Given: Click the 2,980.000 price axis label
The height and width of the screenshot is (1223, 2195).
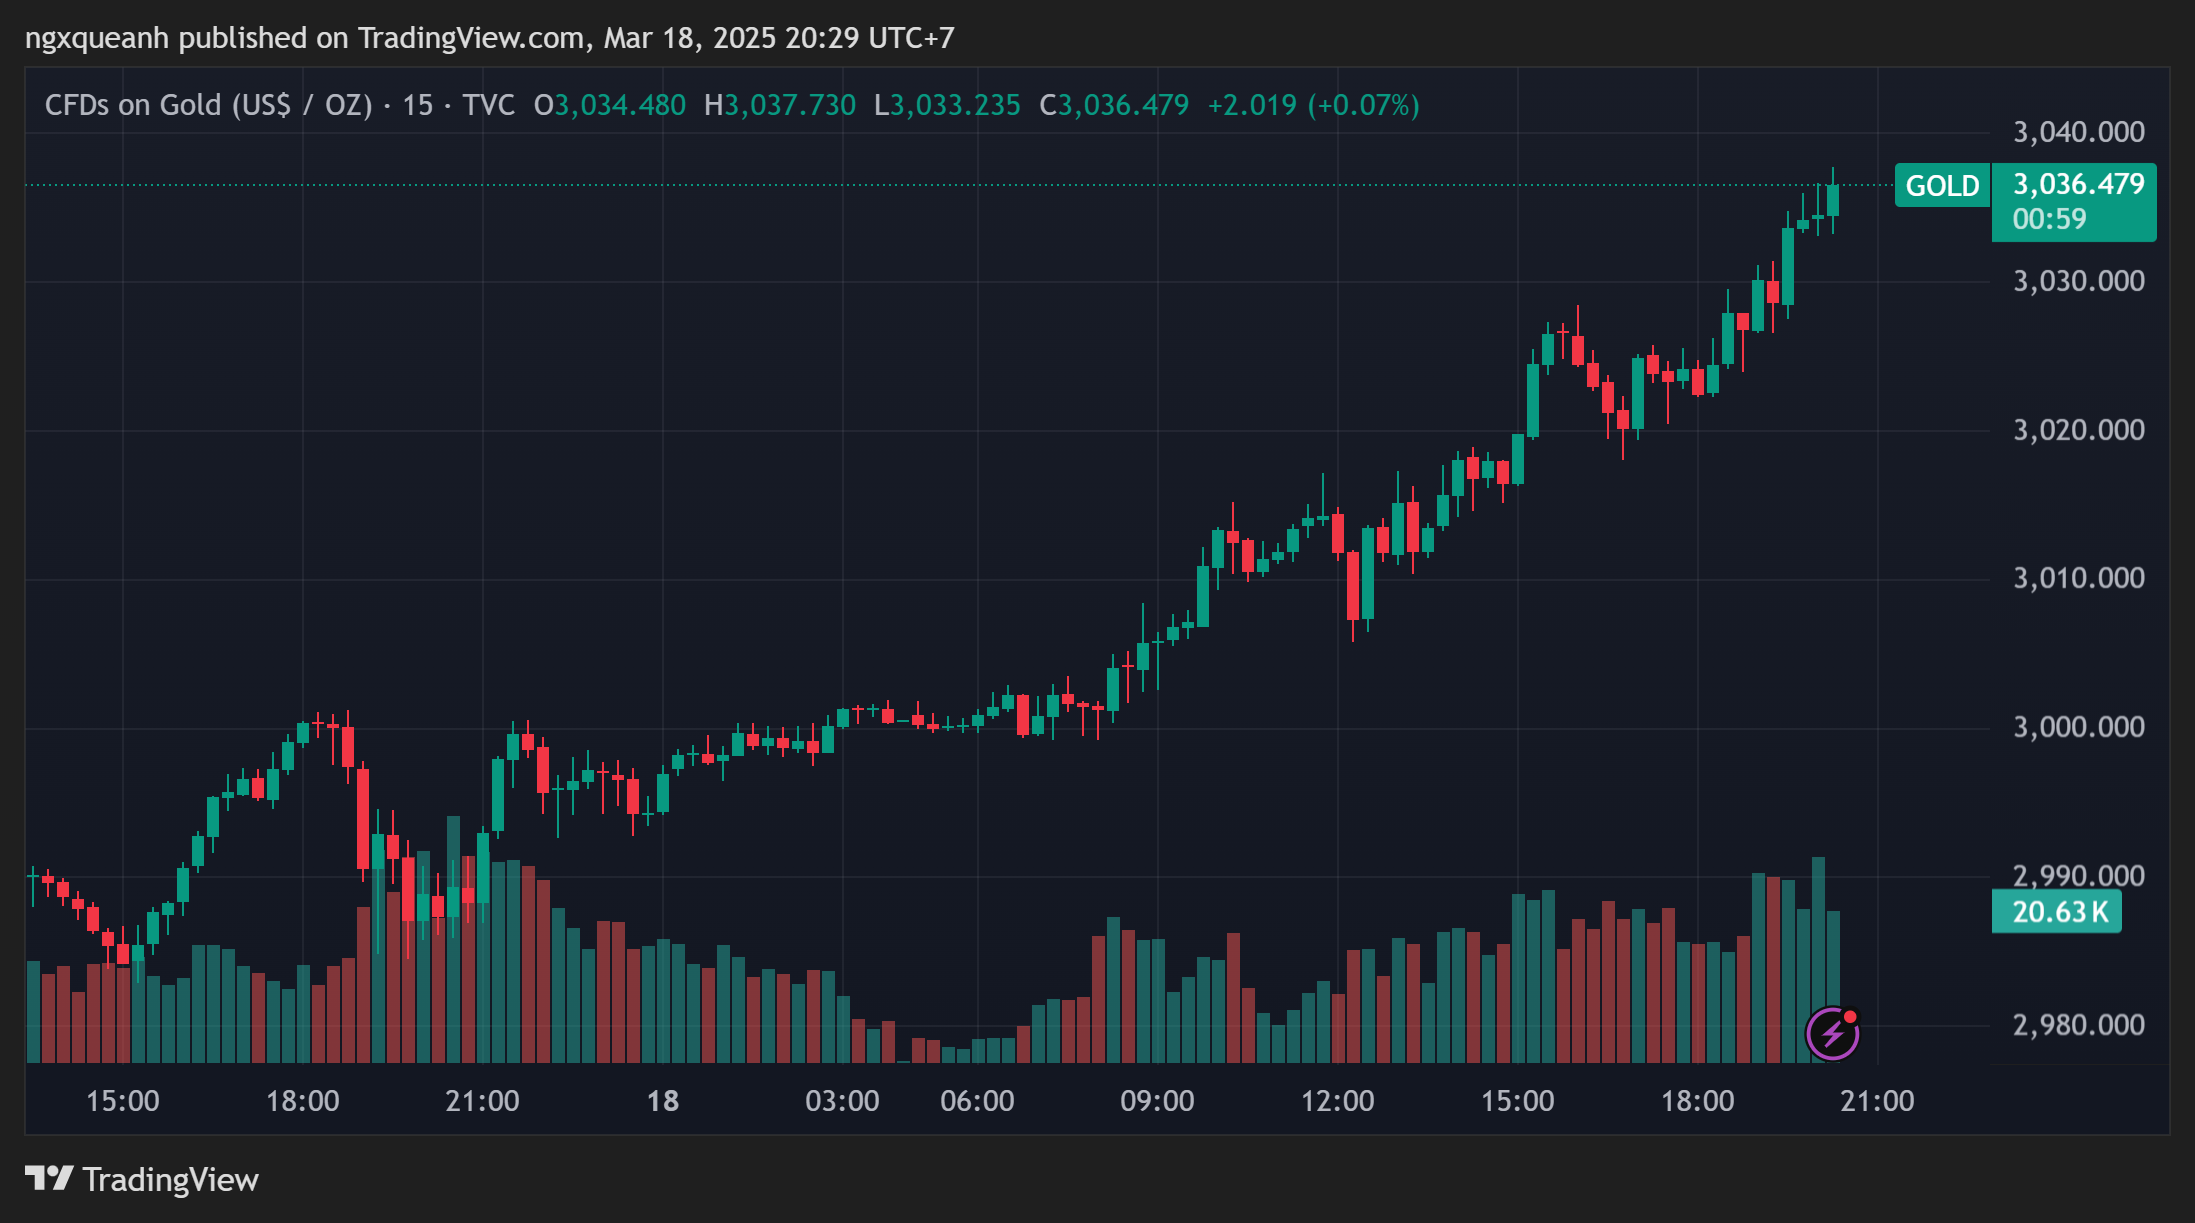Looking at the screenshot, I should click(x=2079, y=1025).
